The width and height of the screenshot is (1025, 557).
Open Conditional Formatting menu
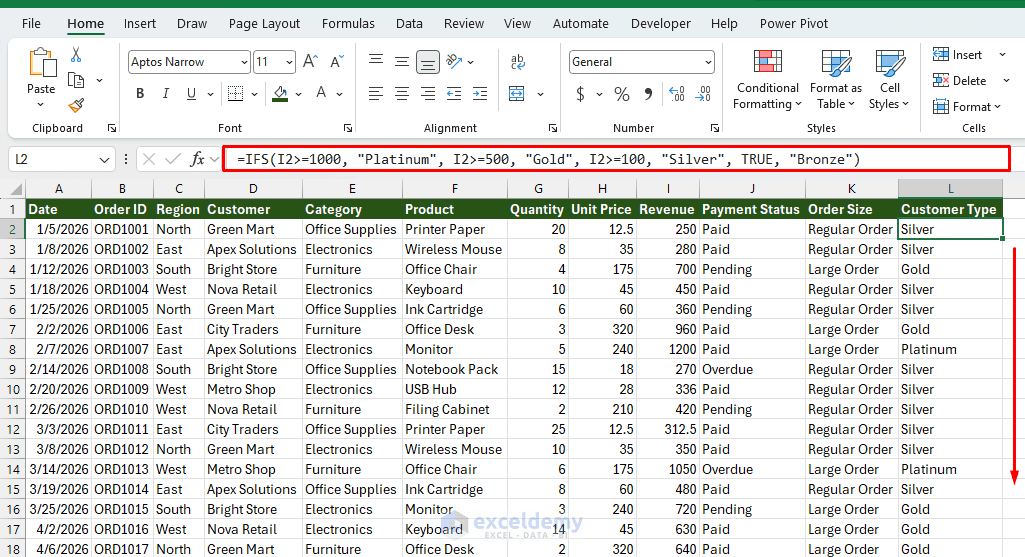(767, 79)
